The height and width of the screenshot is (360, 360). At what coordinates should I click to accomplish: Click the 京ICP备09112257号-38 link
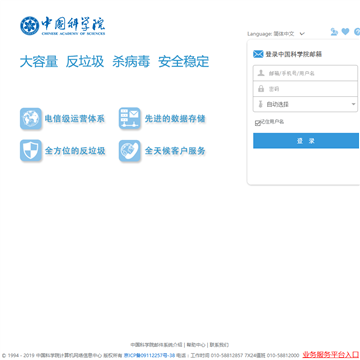tap(149, 355)
